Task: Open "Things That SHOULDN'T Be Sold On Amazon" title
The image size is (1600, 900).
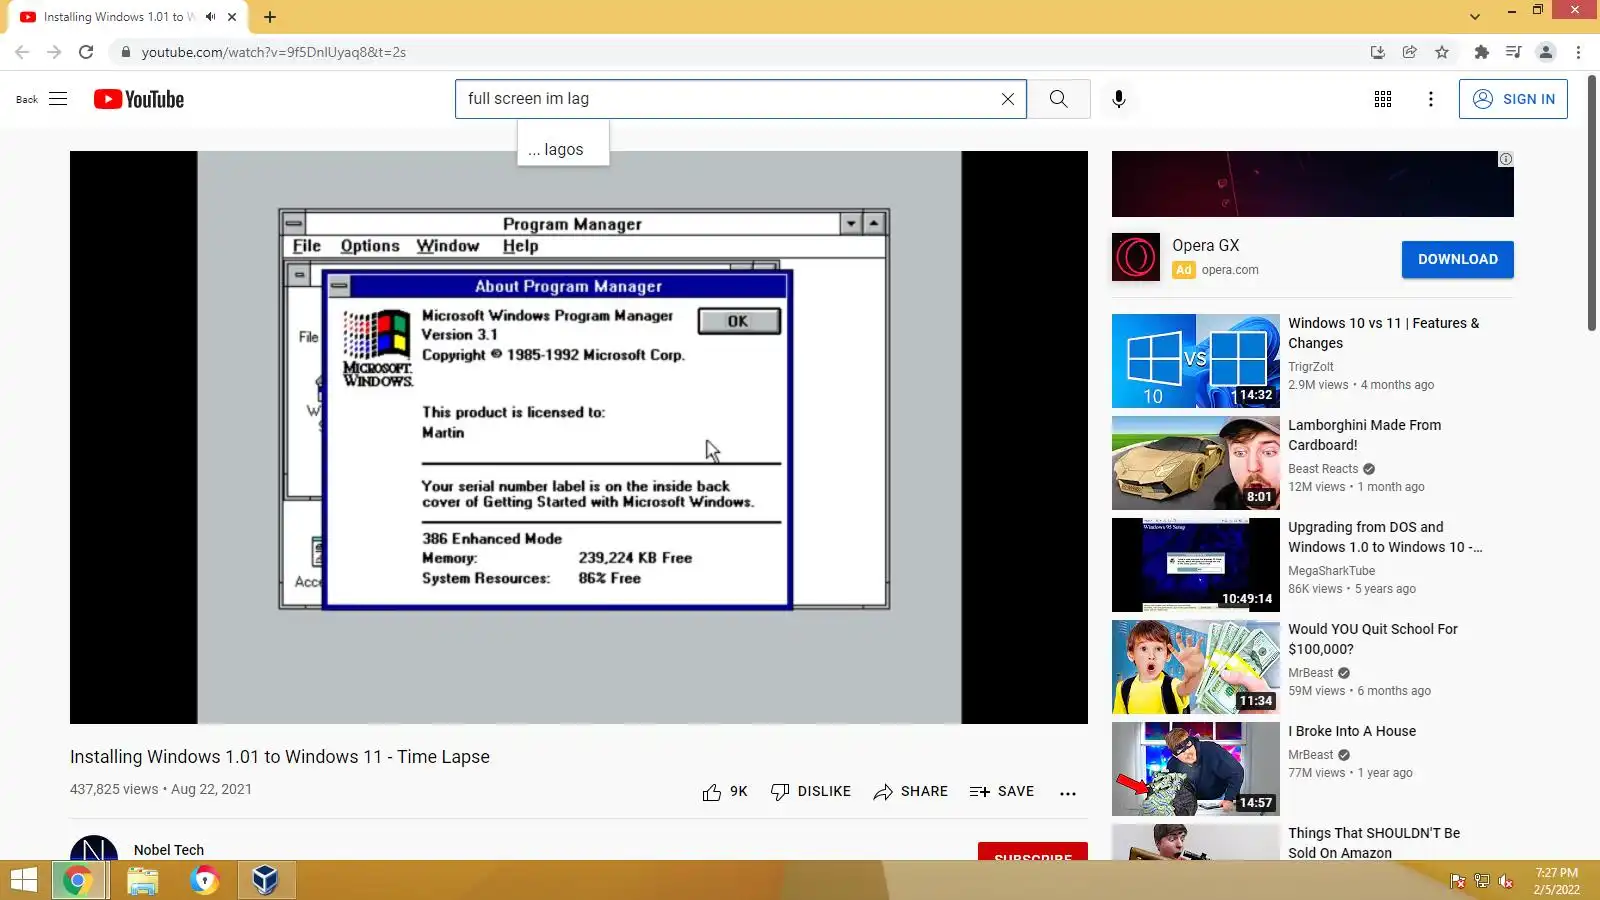Action: pos(1374,843)
